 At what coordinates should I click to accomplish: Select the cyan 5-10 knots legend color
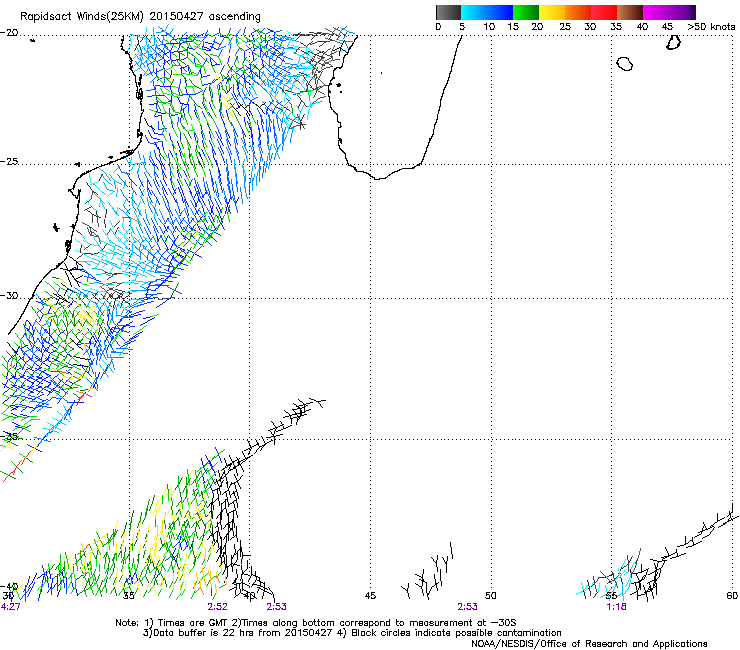click(x=473, y=12)
